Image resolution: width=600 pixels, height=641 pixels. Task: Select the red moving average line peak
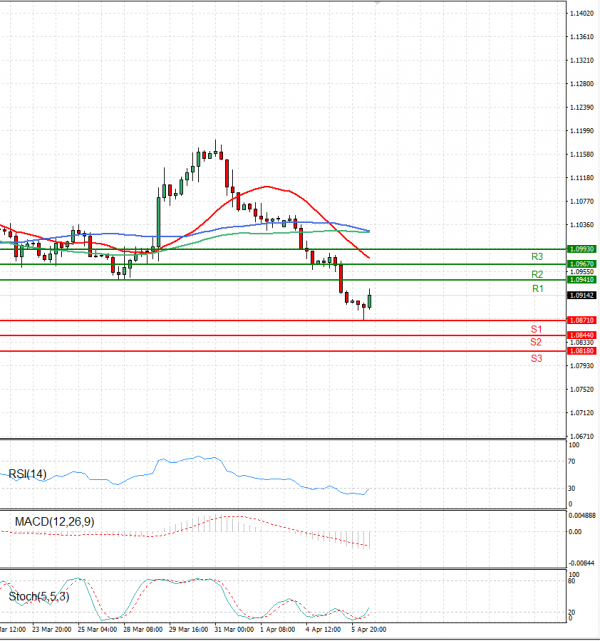tap(265, 186)
